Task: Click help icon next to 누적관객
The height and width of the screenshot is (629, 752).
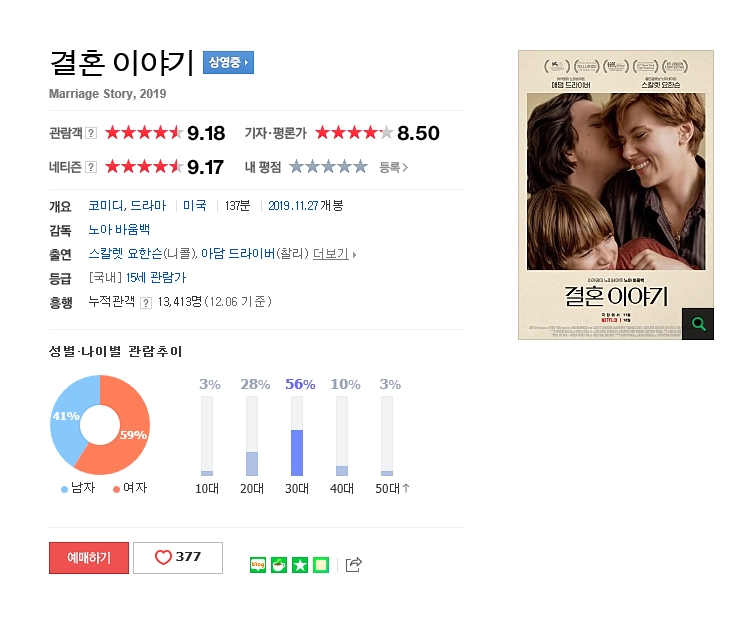Action: [146, 303]
